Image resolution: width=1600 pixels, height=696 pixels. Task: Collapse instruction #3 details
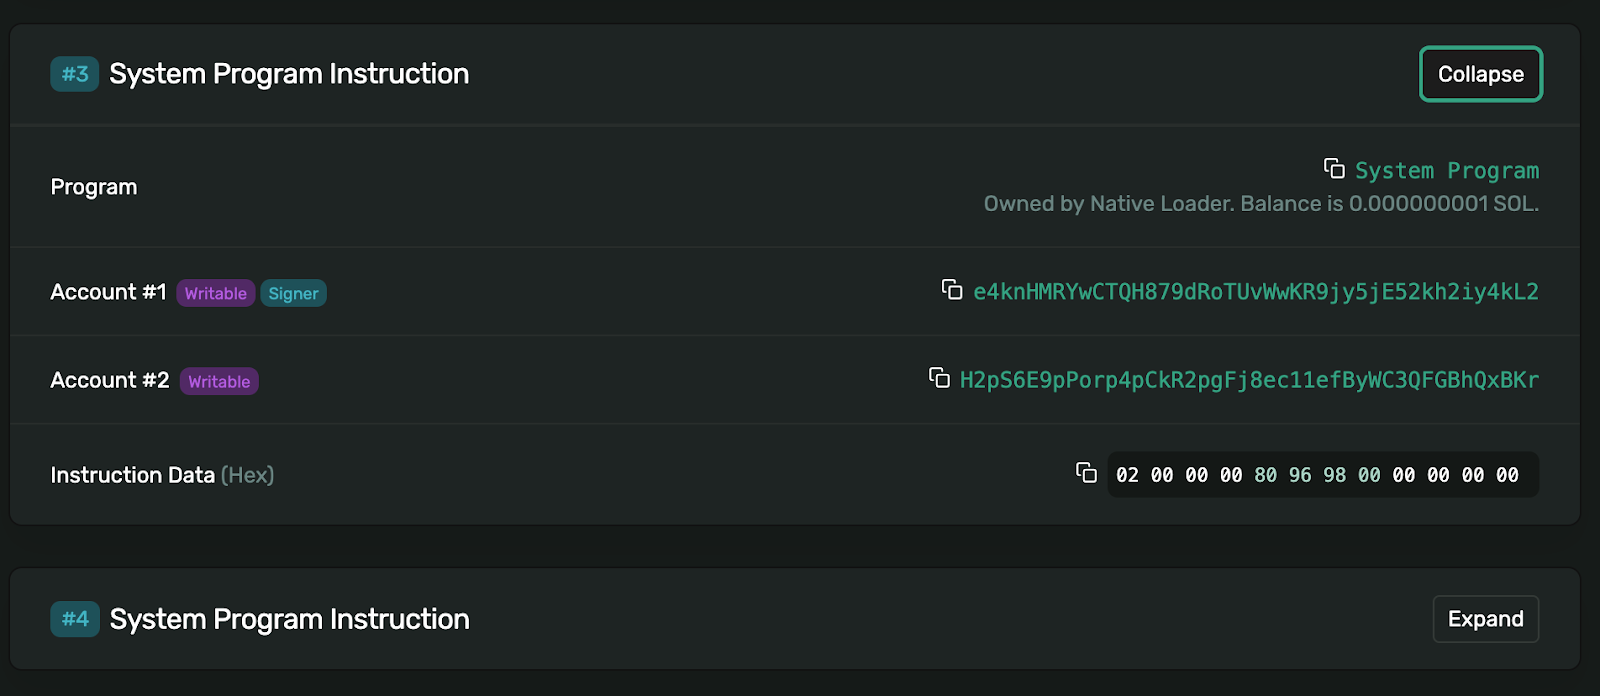pos(1480,74)
